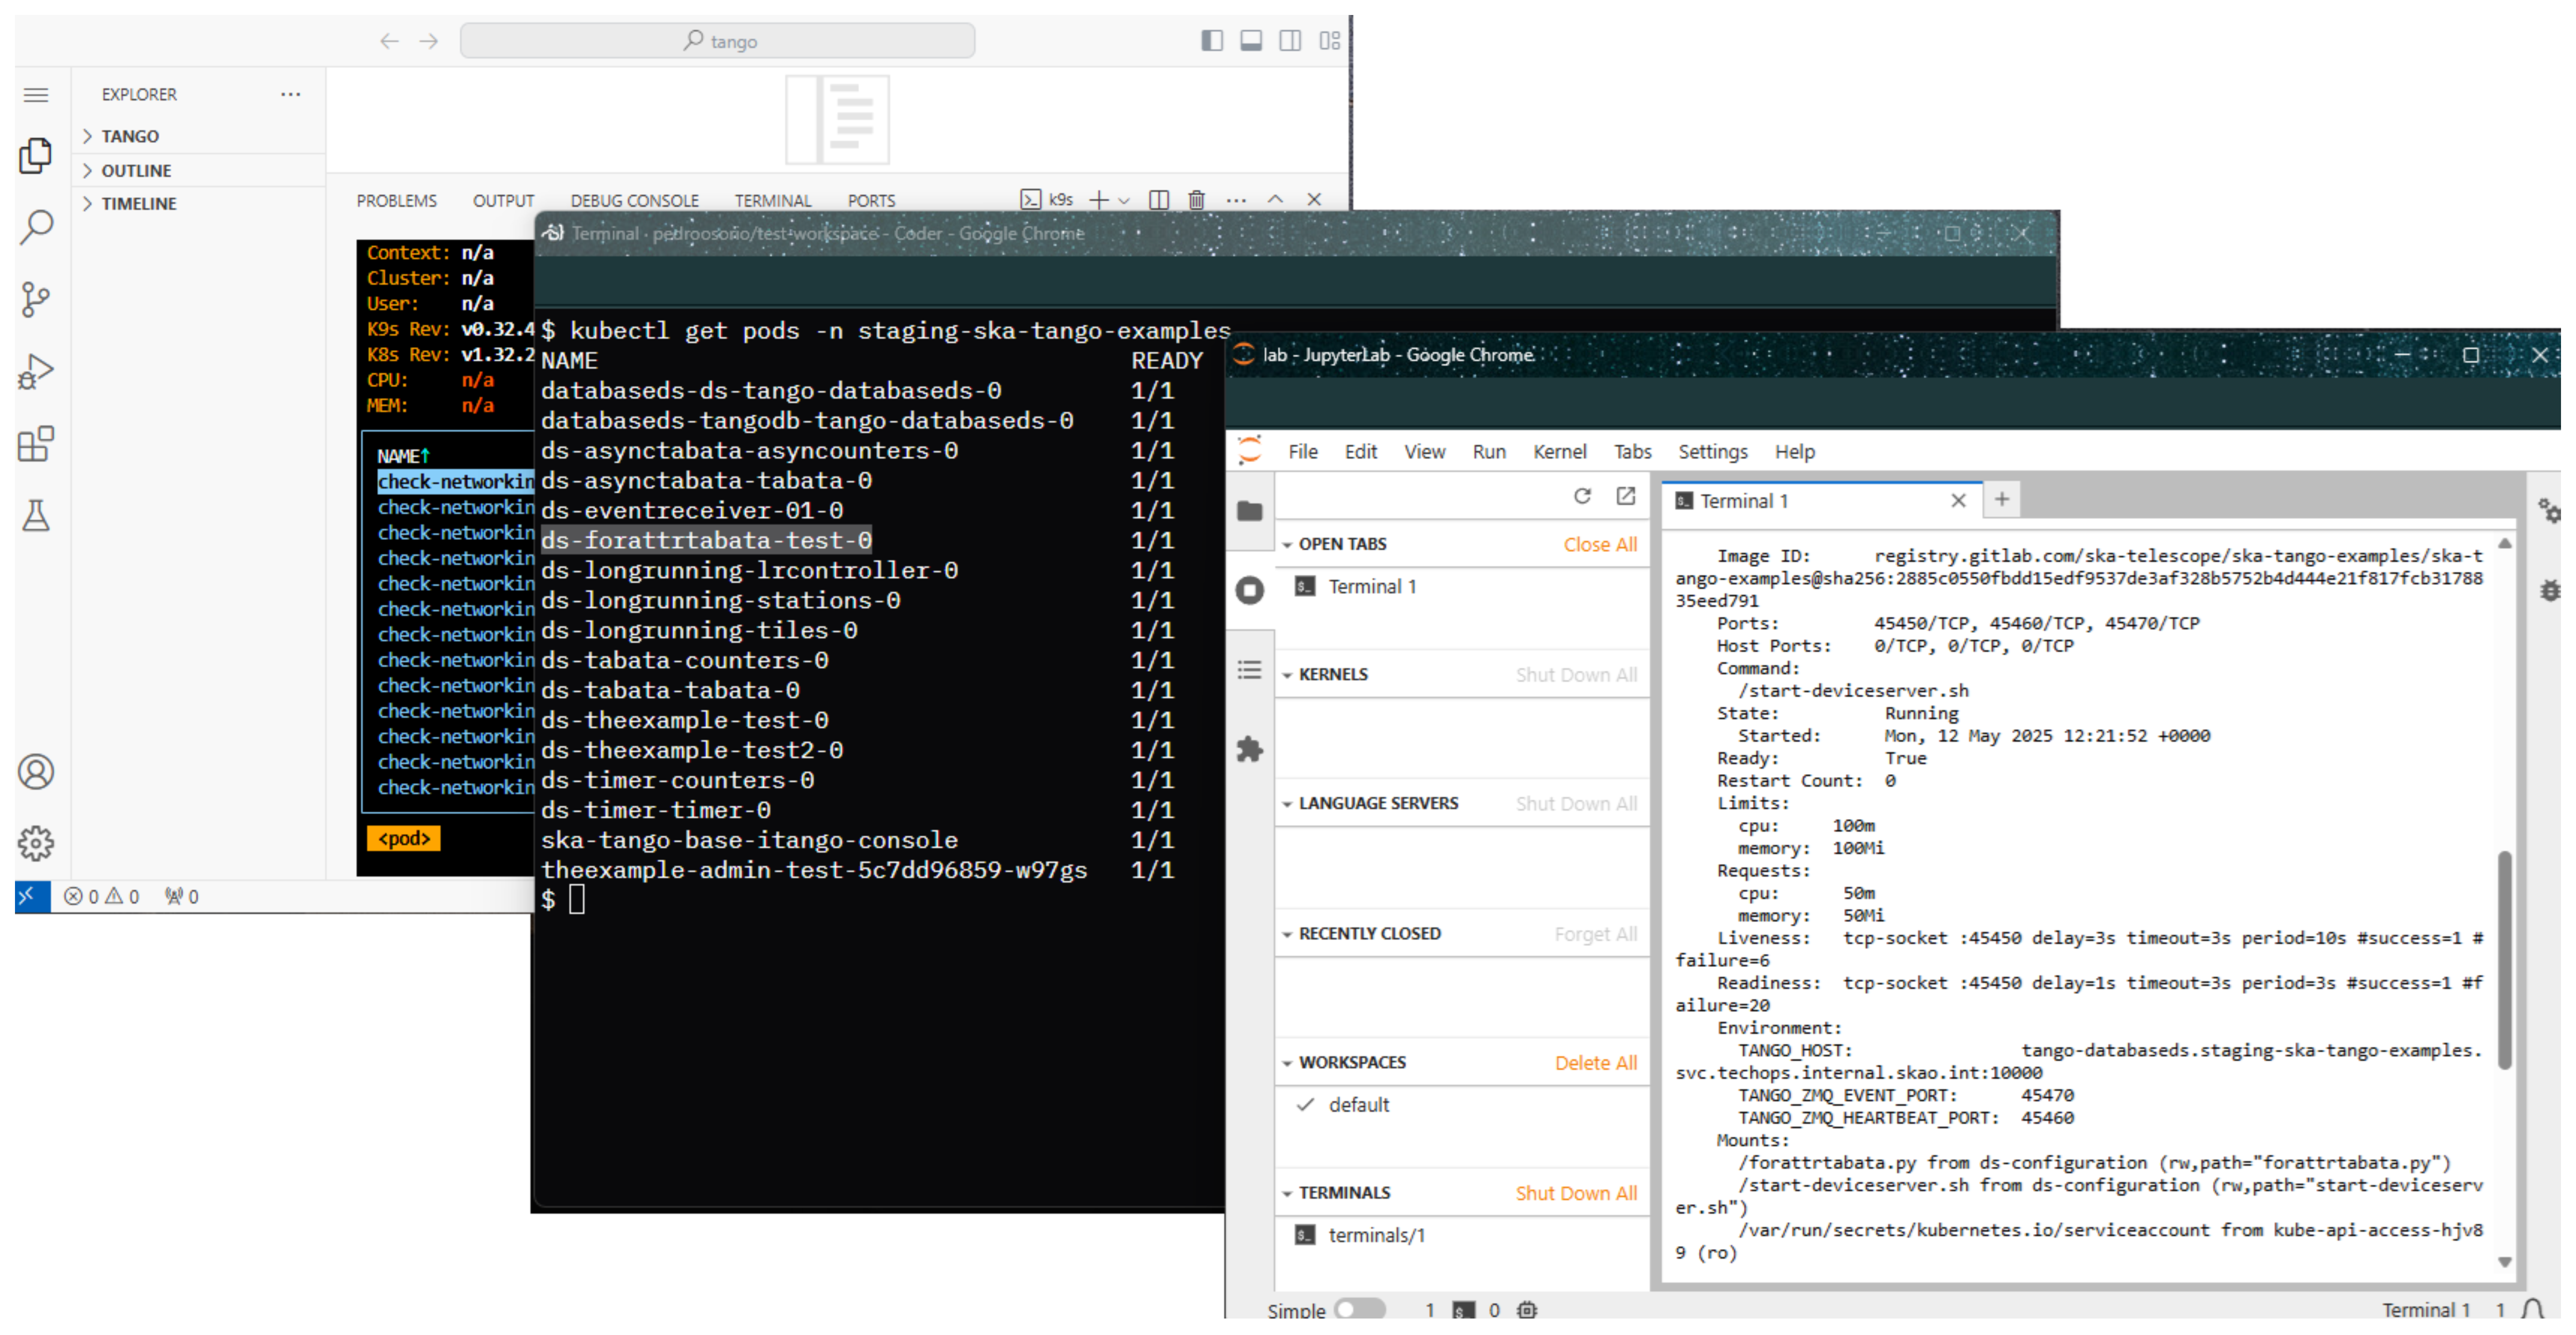Open the terminal launch profile dropdown arrow
Viewport: 2576px width, 1335px height.
click(1124, 201)
